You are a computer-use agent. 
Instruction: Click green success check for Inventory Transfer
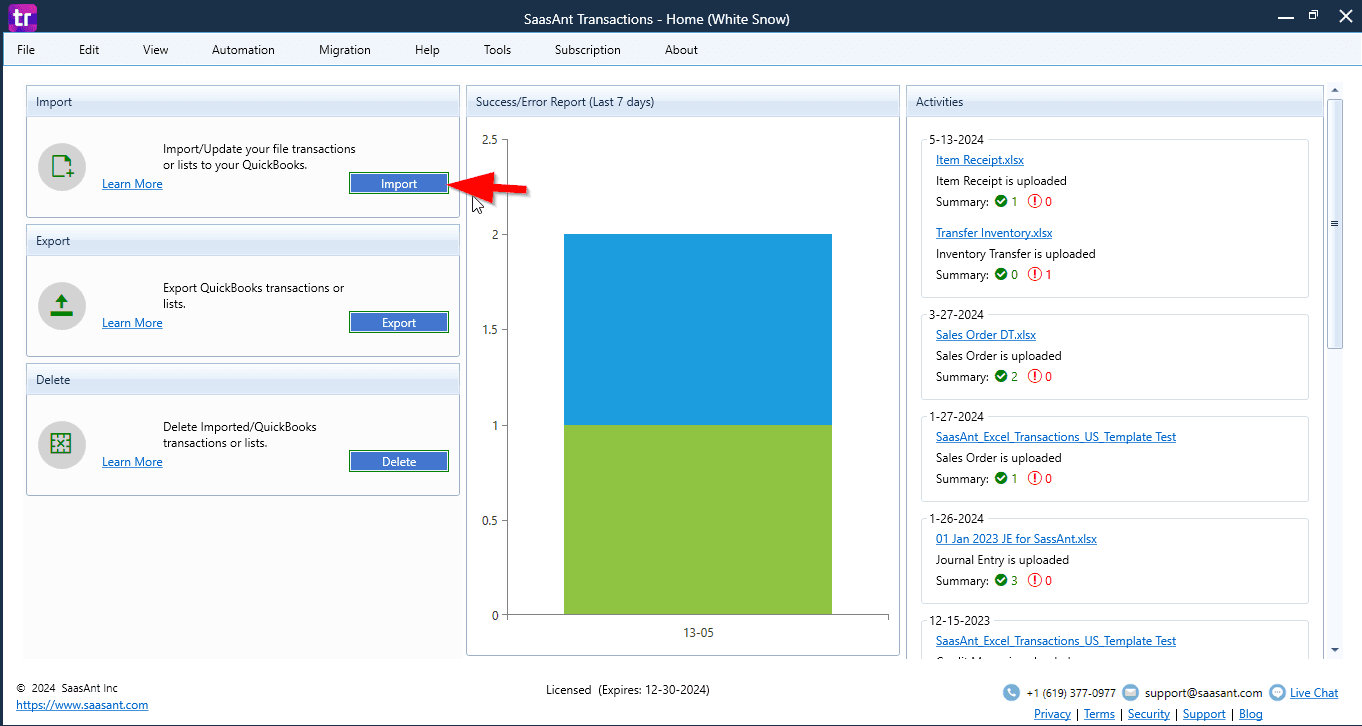1000,274
